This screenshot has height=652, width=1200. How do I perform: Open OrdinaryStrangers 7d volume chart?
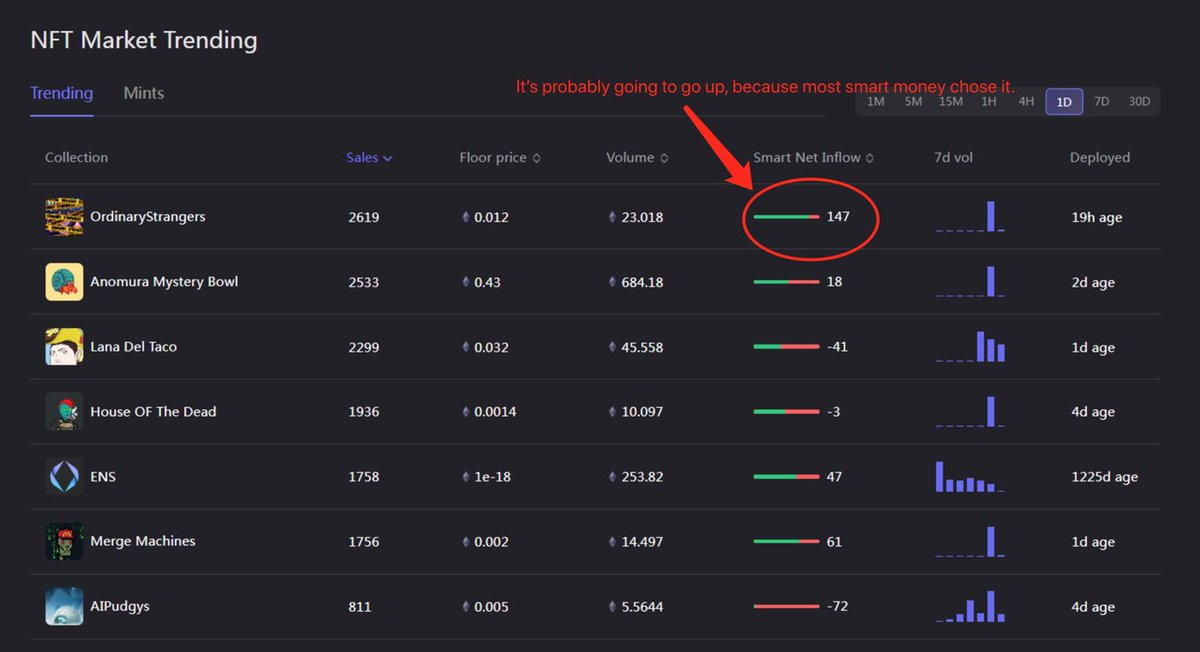coord(970,216)
